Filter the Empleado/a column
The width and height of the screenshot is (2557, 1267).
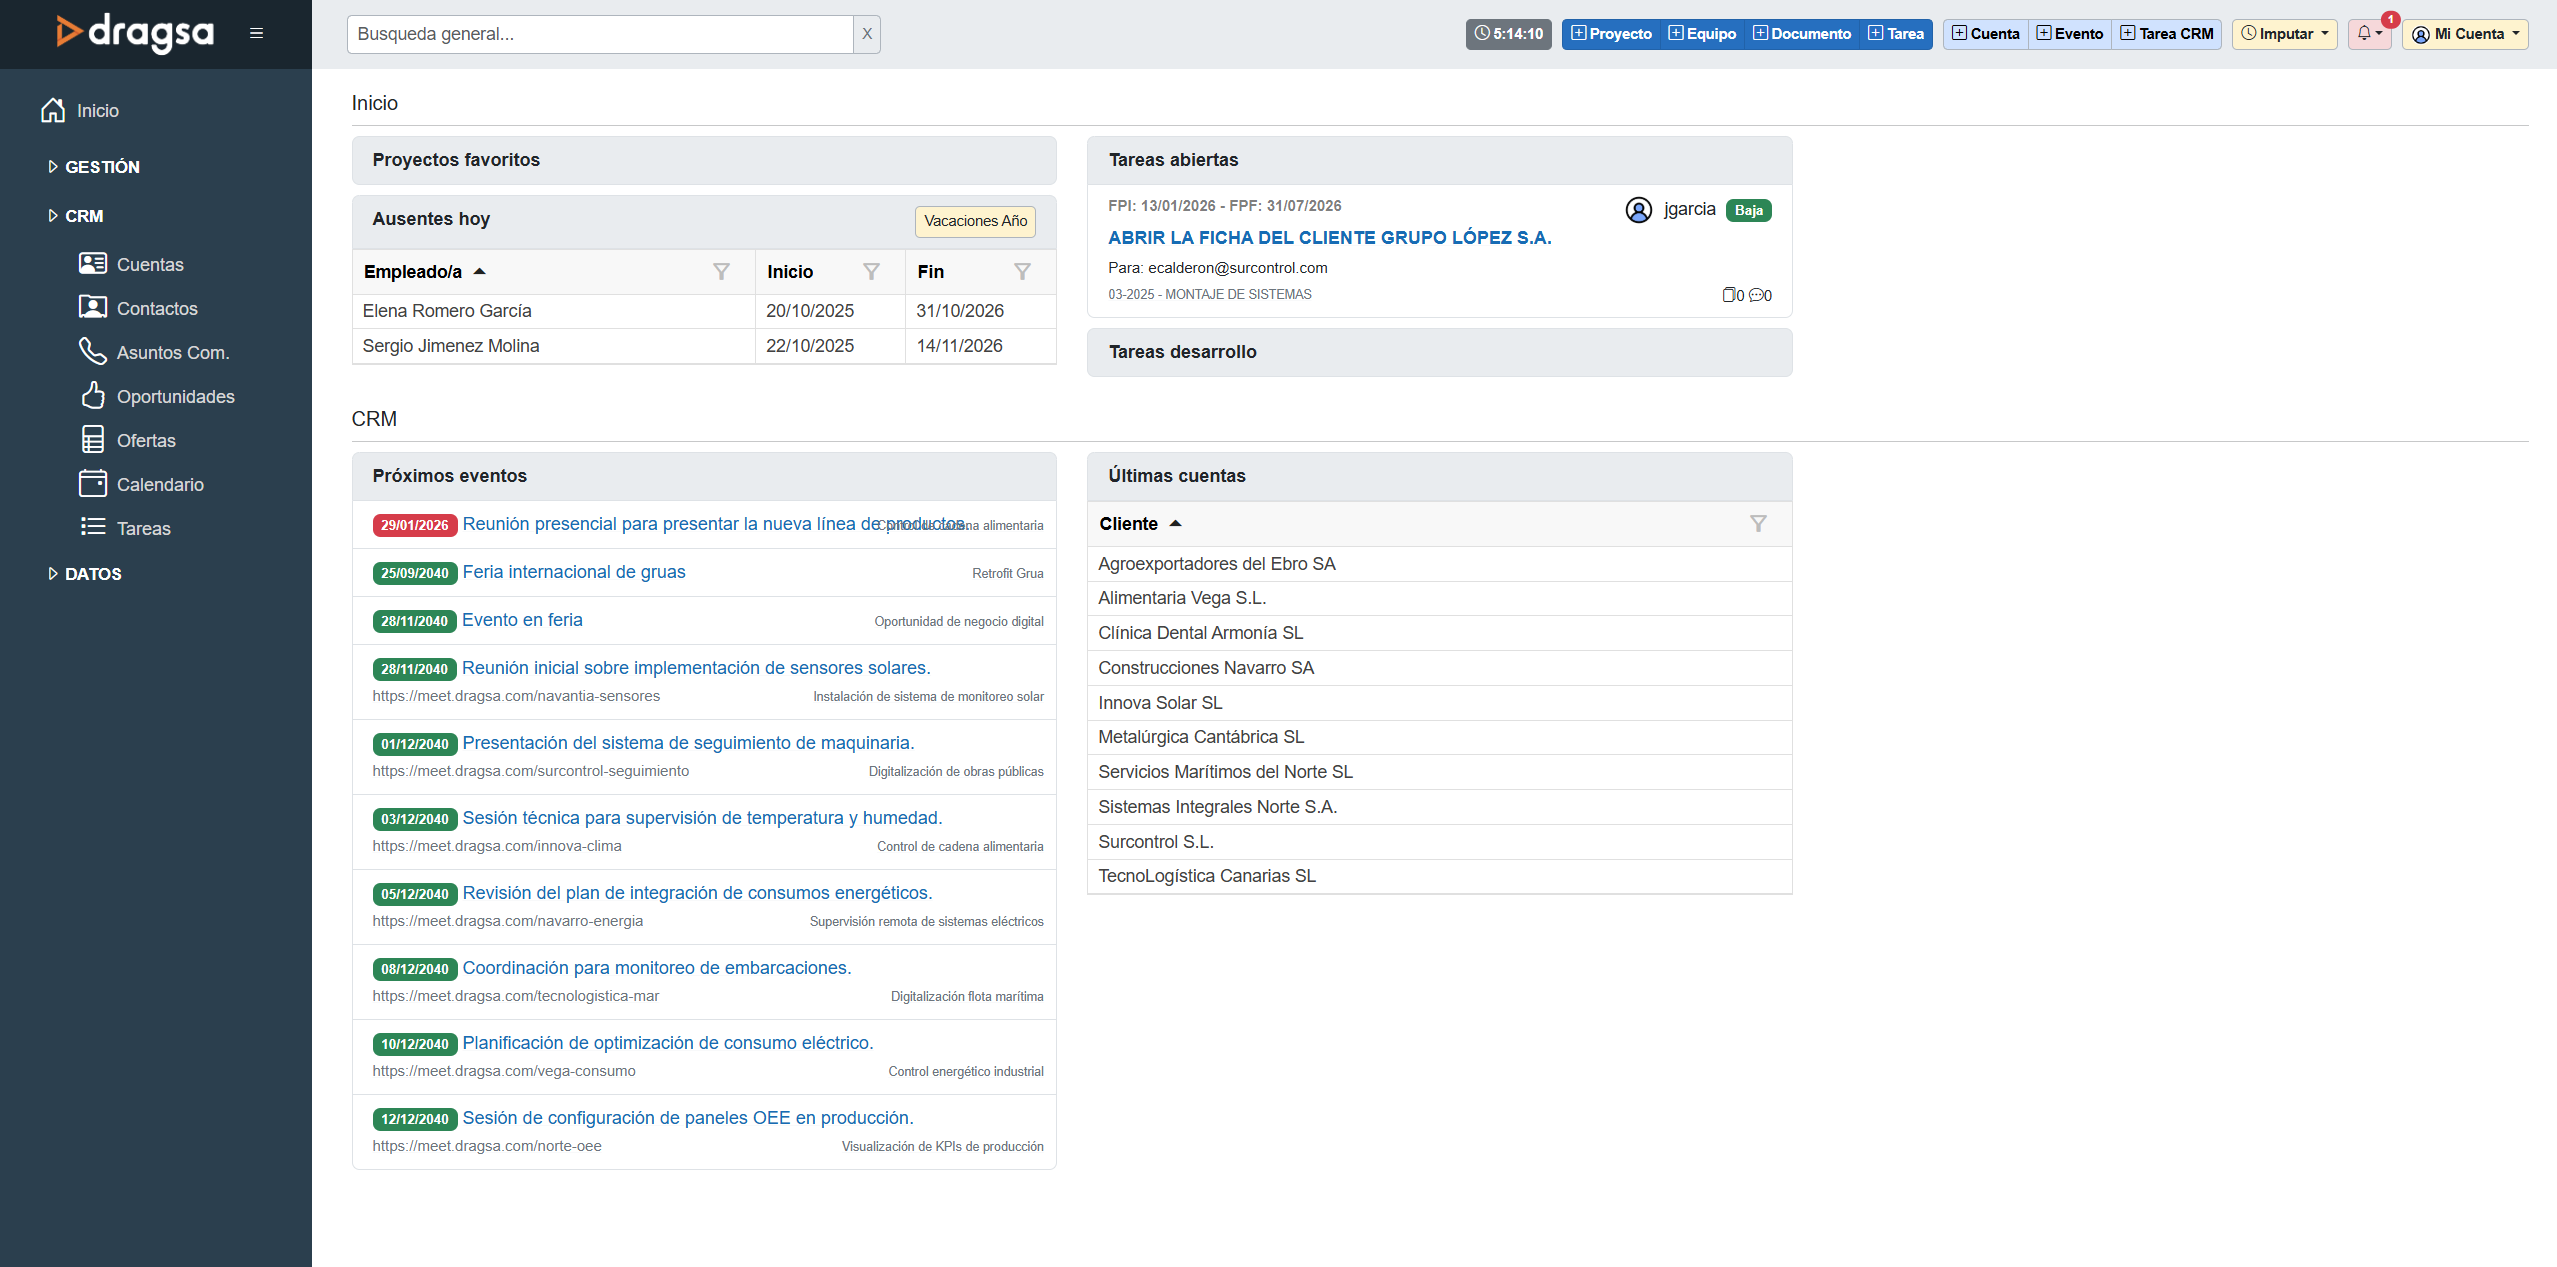tap(721, 272)
